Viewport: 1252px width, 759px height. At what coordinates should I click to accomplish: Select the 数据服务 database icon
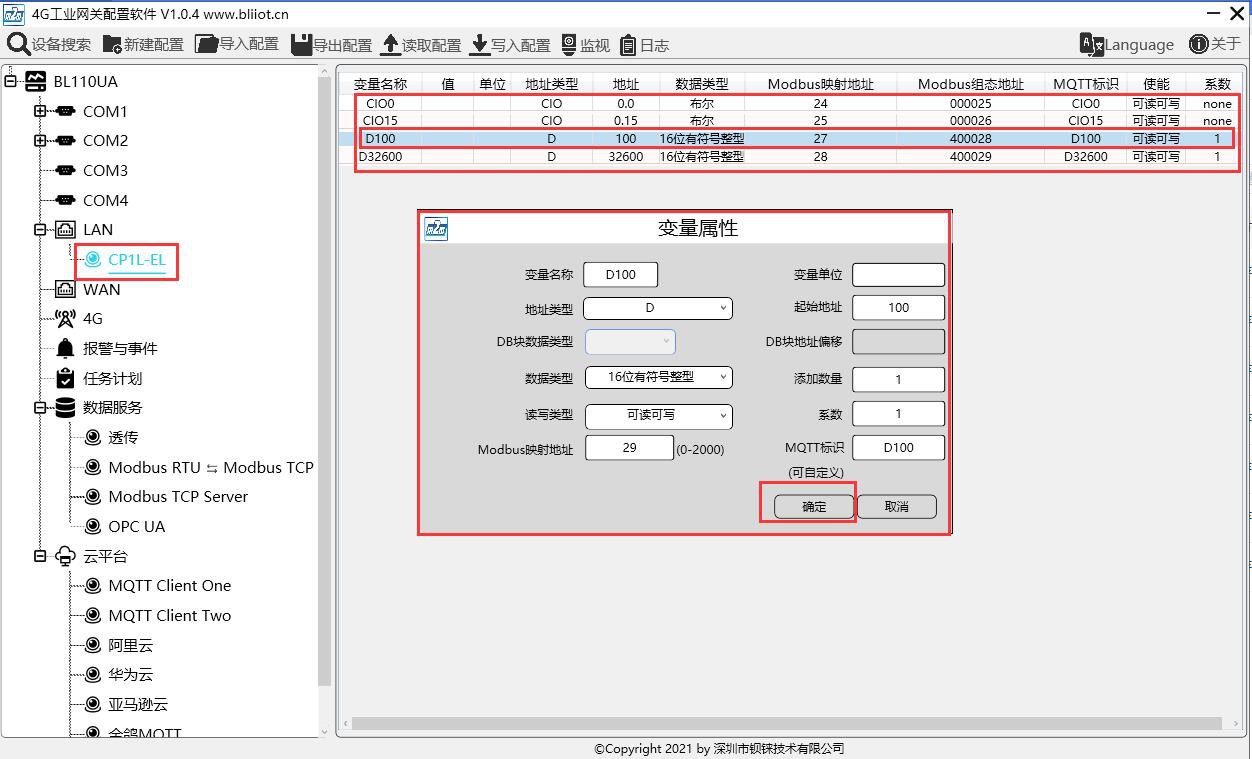point(65,408)
